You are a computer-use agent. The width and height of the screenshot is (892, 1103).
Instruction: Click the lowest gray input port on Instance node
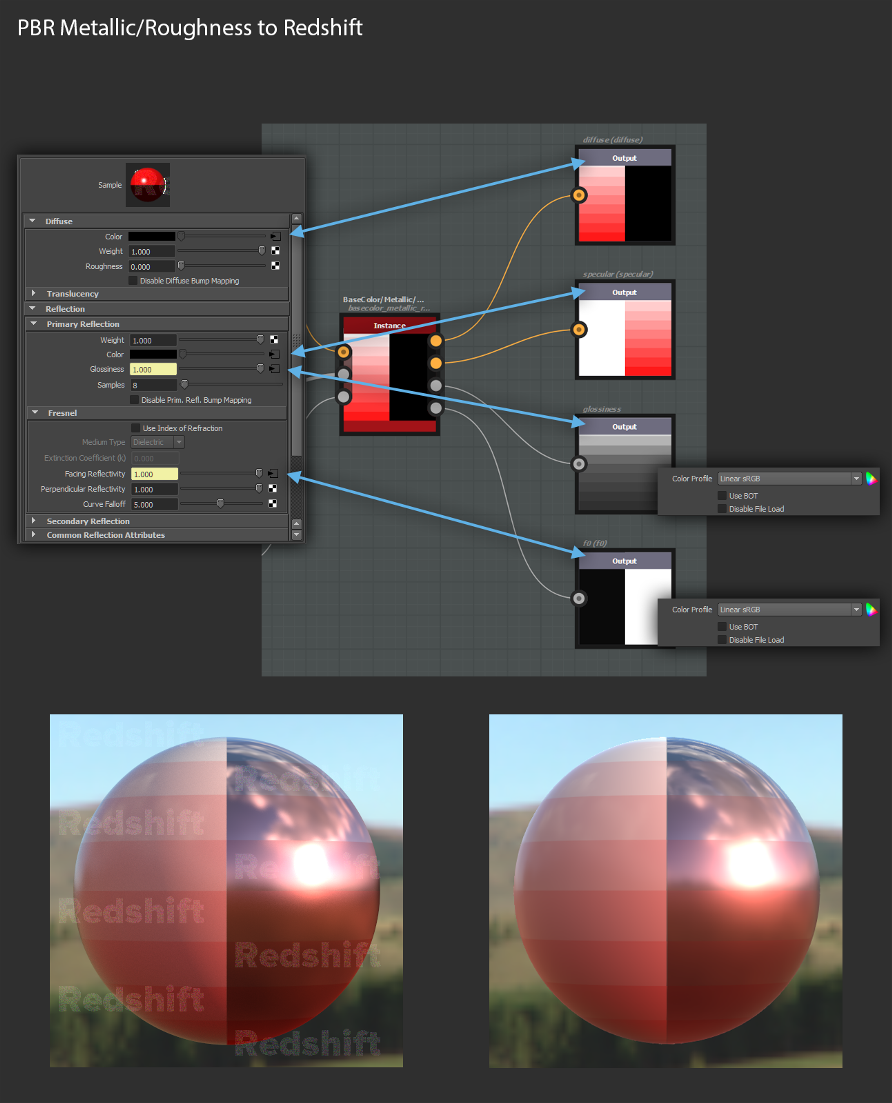tap(343, 397)
